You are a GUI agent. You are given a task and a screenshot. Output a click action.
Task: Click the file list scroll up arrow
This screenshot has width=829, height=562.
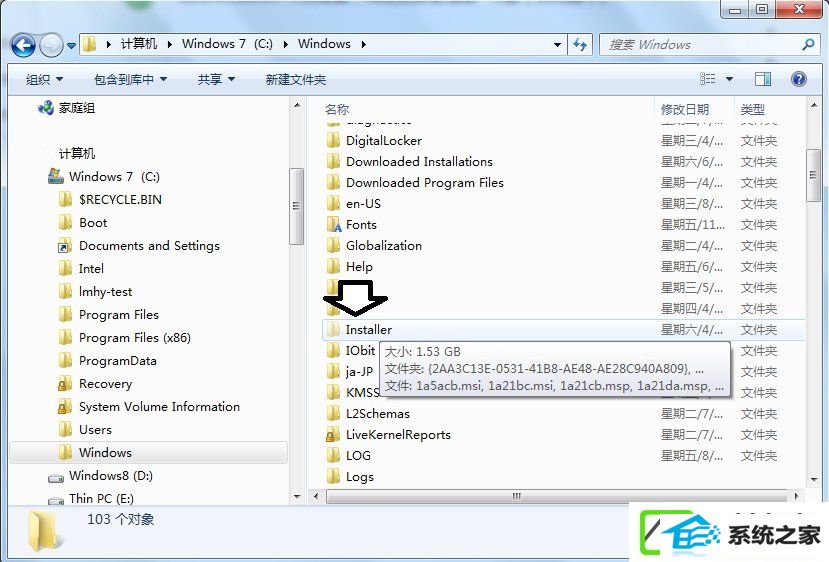814,106
